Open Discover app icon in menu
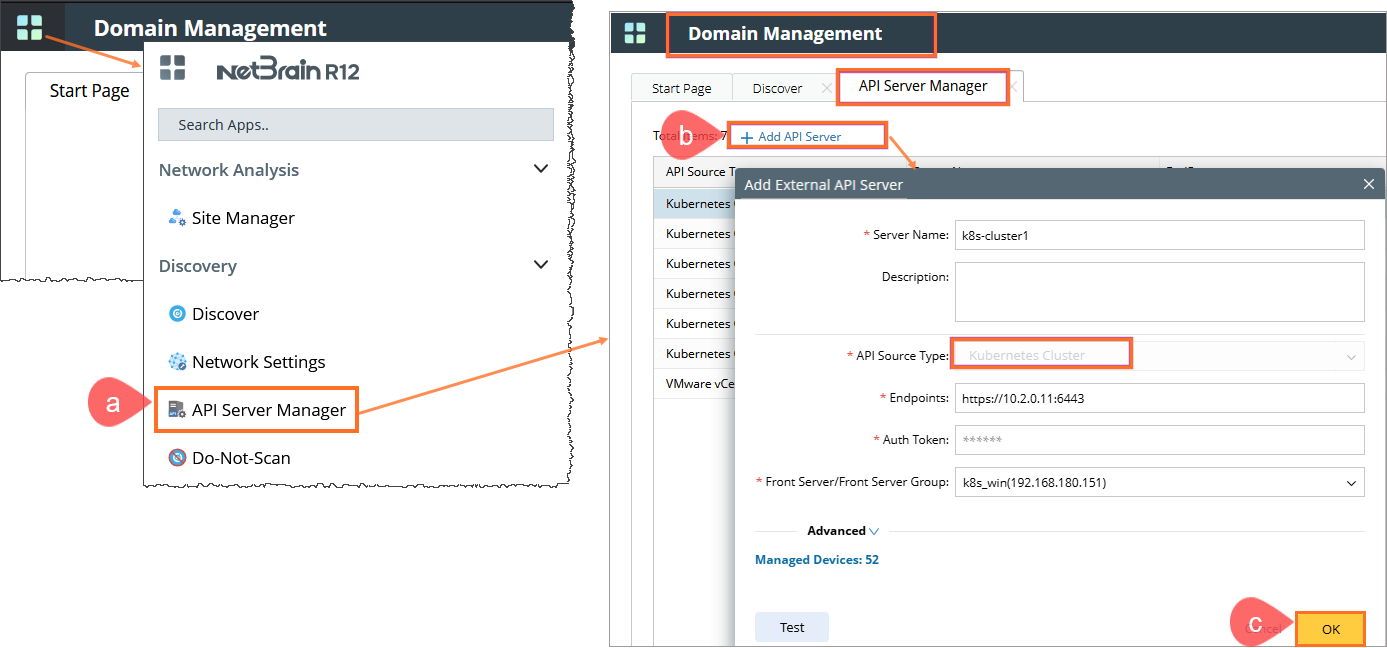The image size is (1387, 648). point(177,314)
